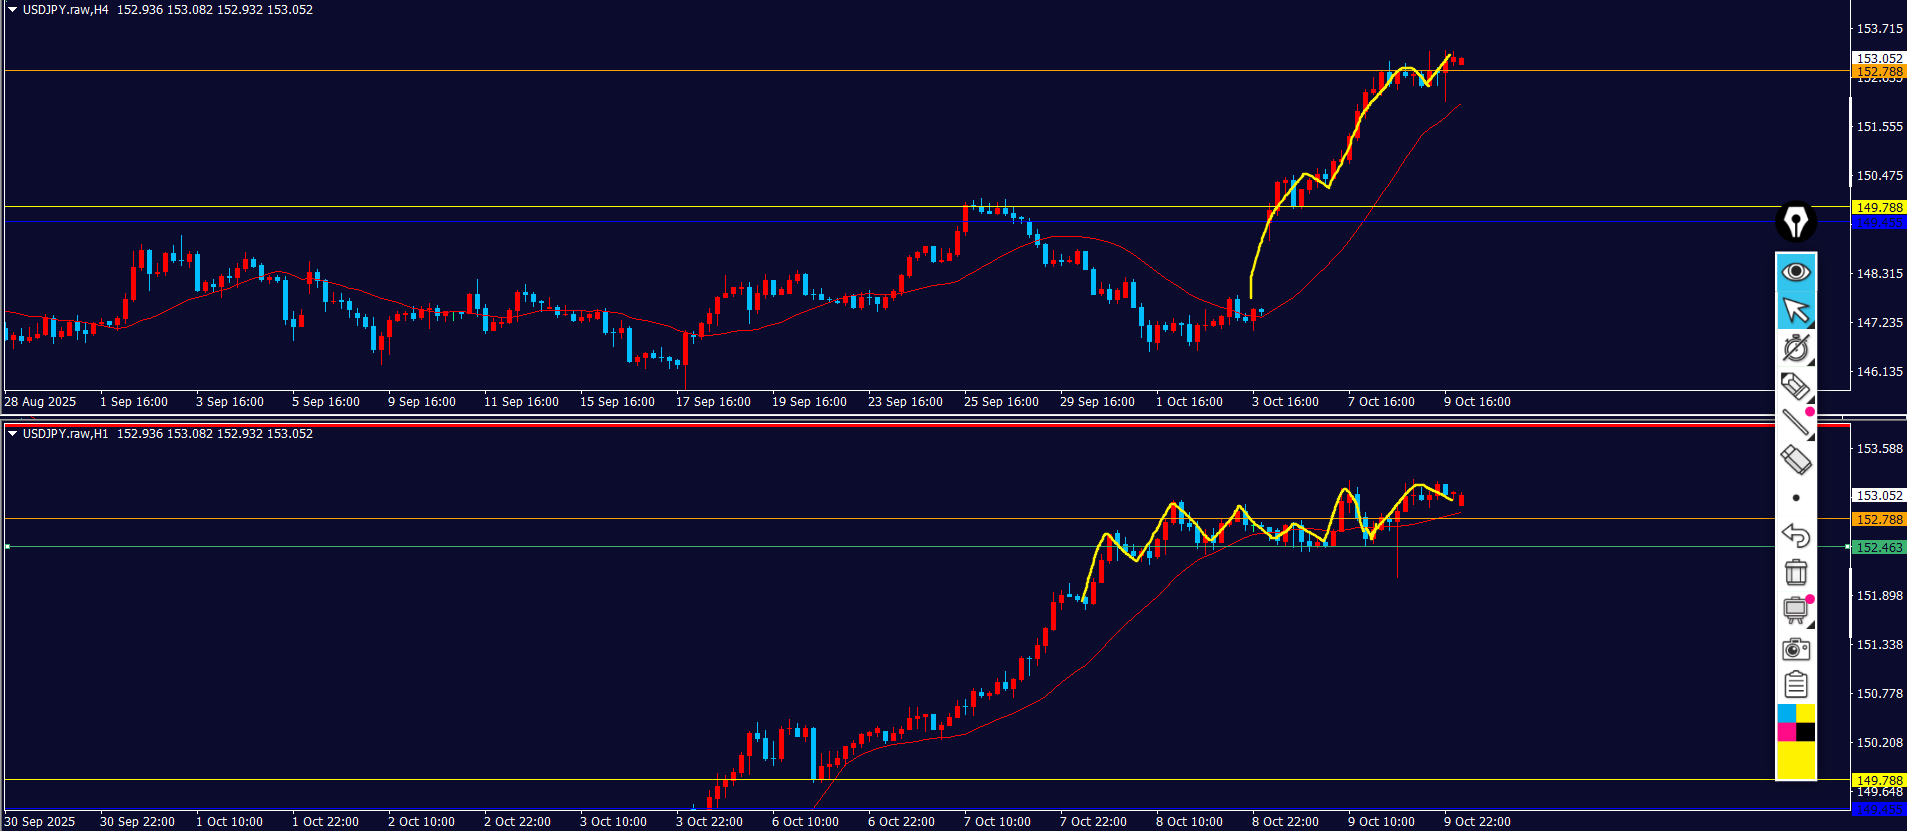Select the highlighter marker tool
1907x831 pixels.
click(1795, 385)
